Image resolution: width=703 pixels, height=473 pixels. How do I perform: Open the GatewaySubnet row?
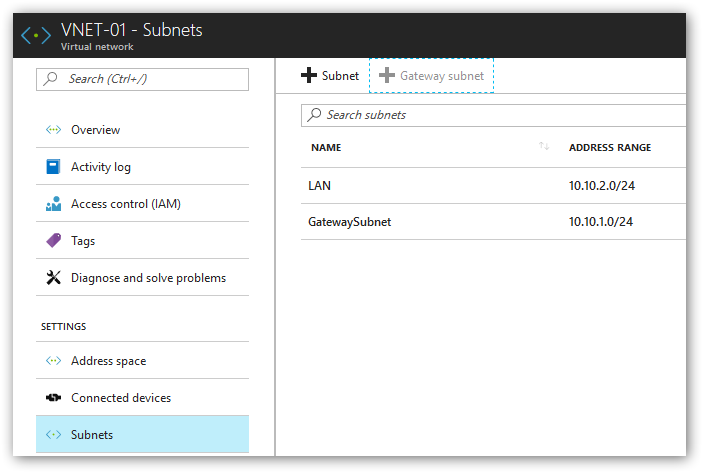[x=493, y=221]
